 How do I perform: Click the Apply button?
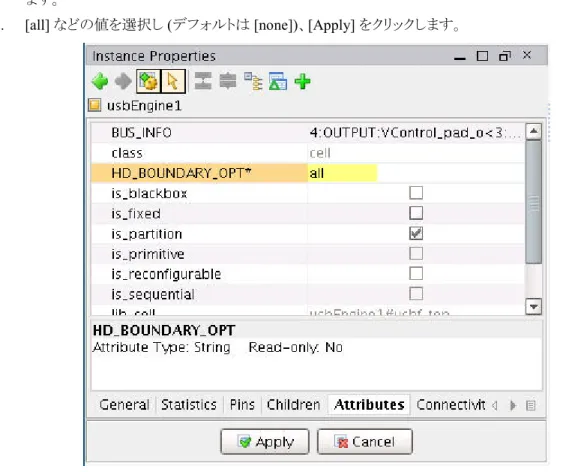coord(265,442)
